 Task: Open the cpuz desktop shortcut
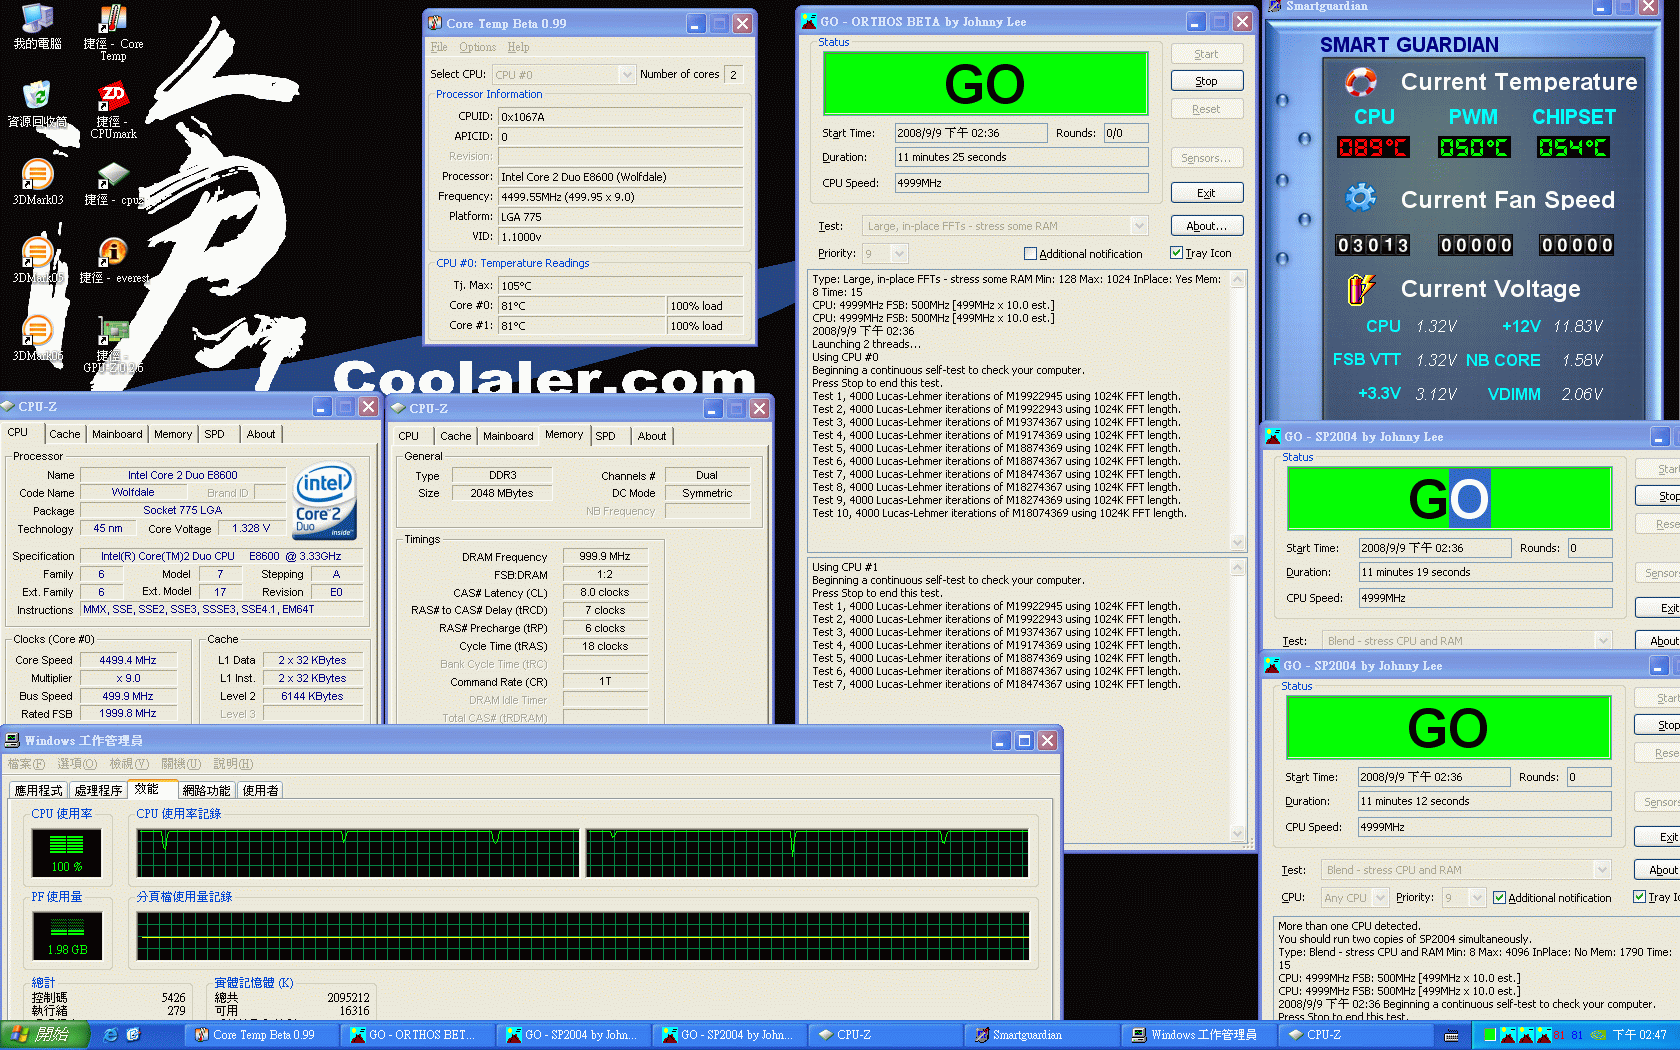point(113,183)
